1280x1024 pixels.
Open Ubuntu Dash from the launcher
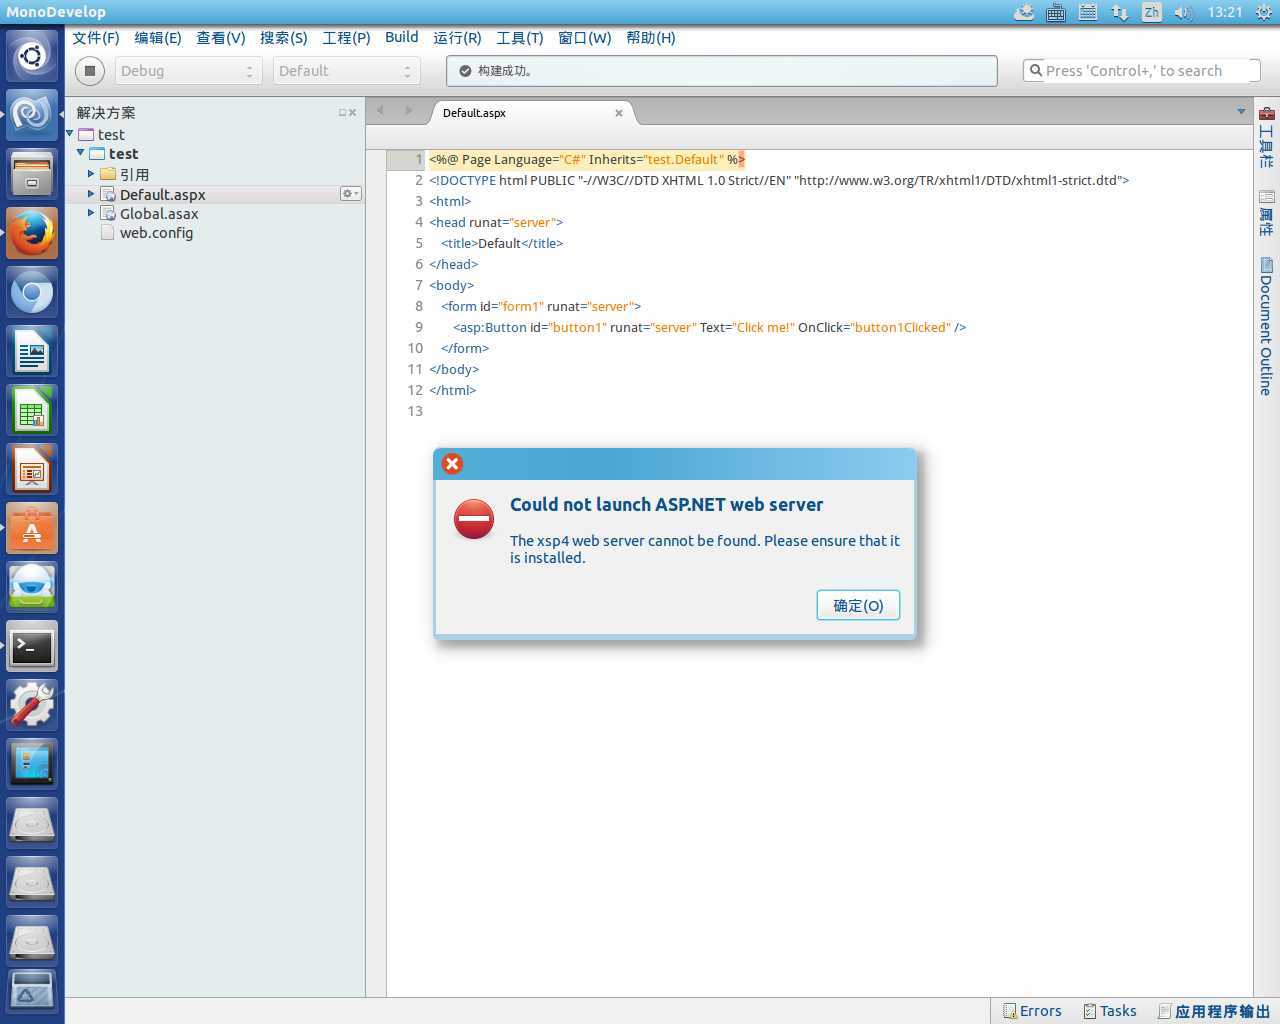32,56
